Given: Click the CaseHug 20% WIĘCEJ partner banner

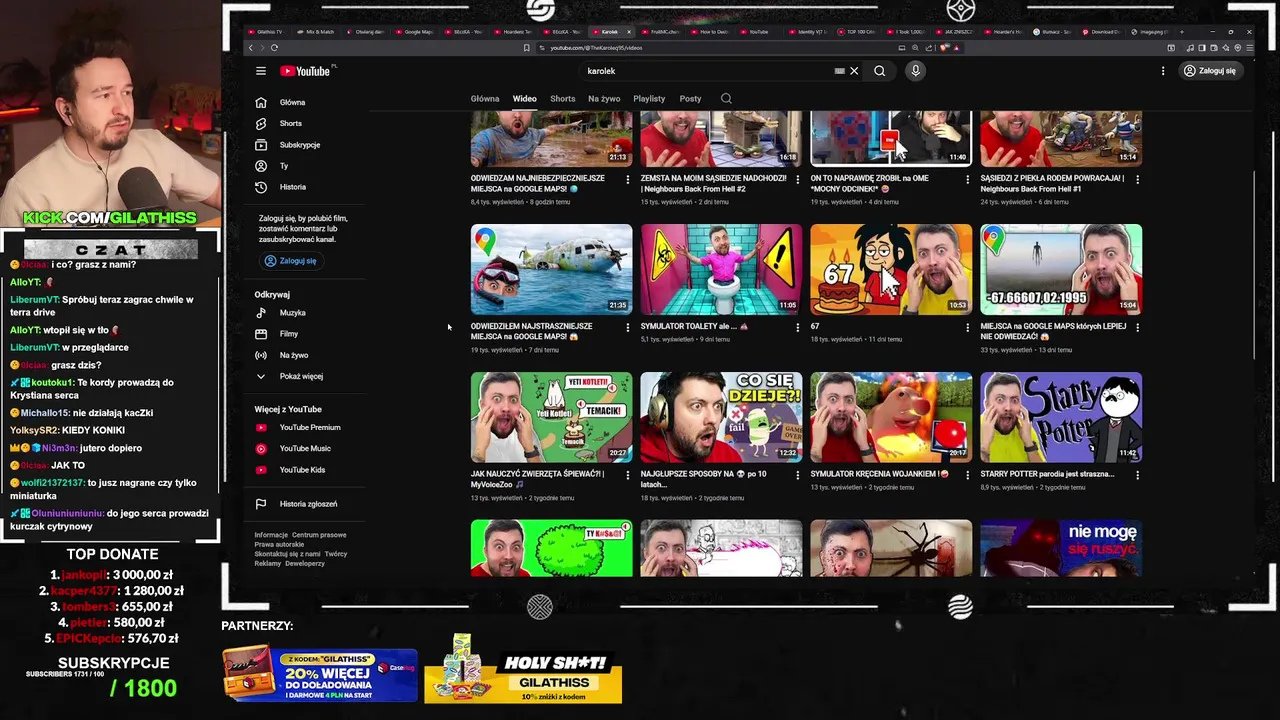Looking at the screenshot, I should [x=320, y=674].
